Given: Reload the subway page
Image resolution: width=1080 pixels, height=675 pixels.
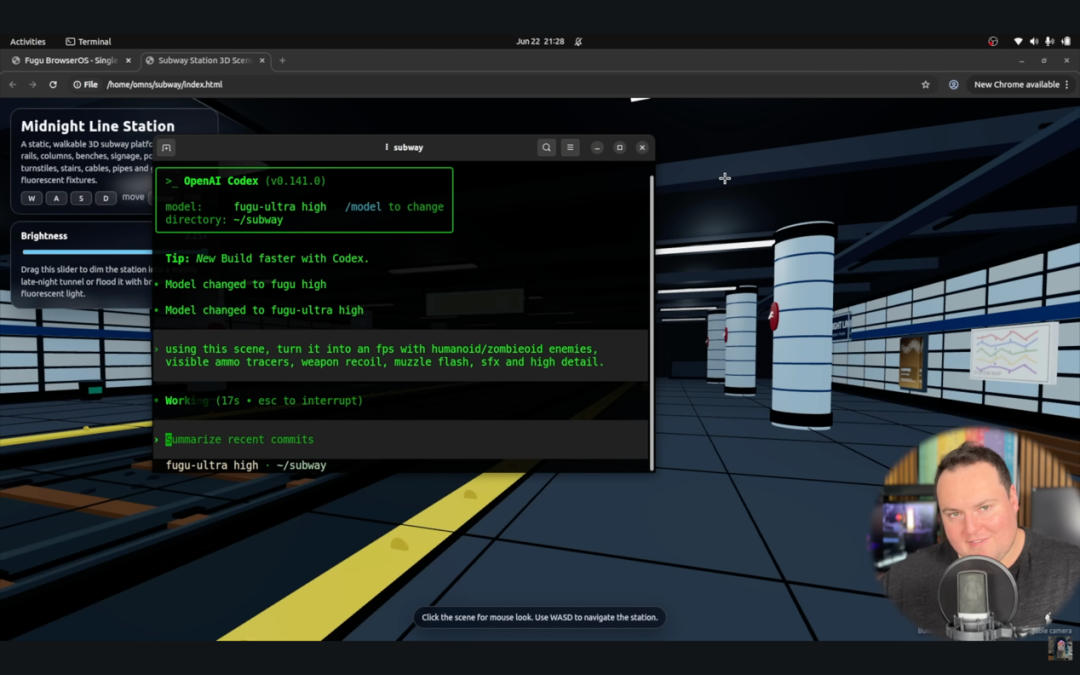Looking at the screenshot, I should pyautogui.click(x=53, y=85).
